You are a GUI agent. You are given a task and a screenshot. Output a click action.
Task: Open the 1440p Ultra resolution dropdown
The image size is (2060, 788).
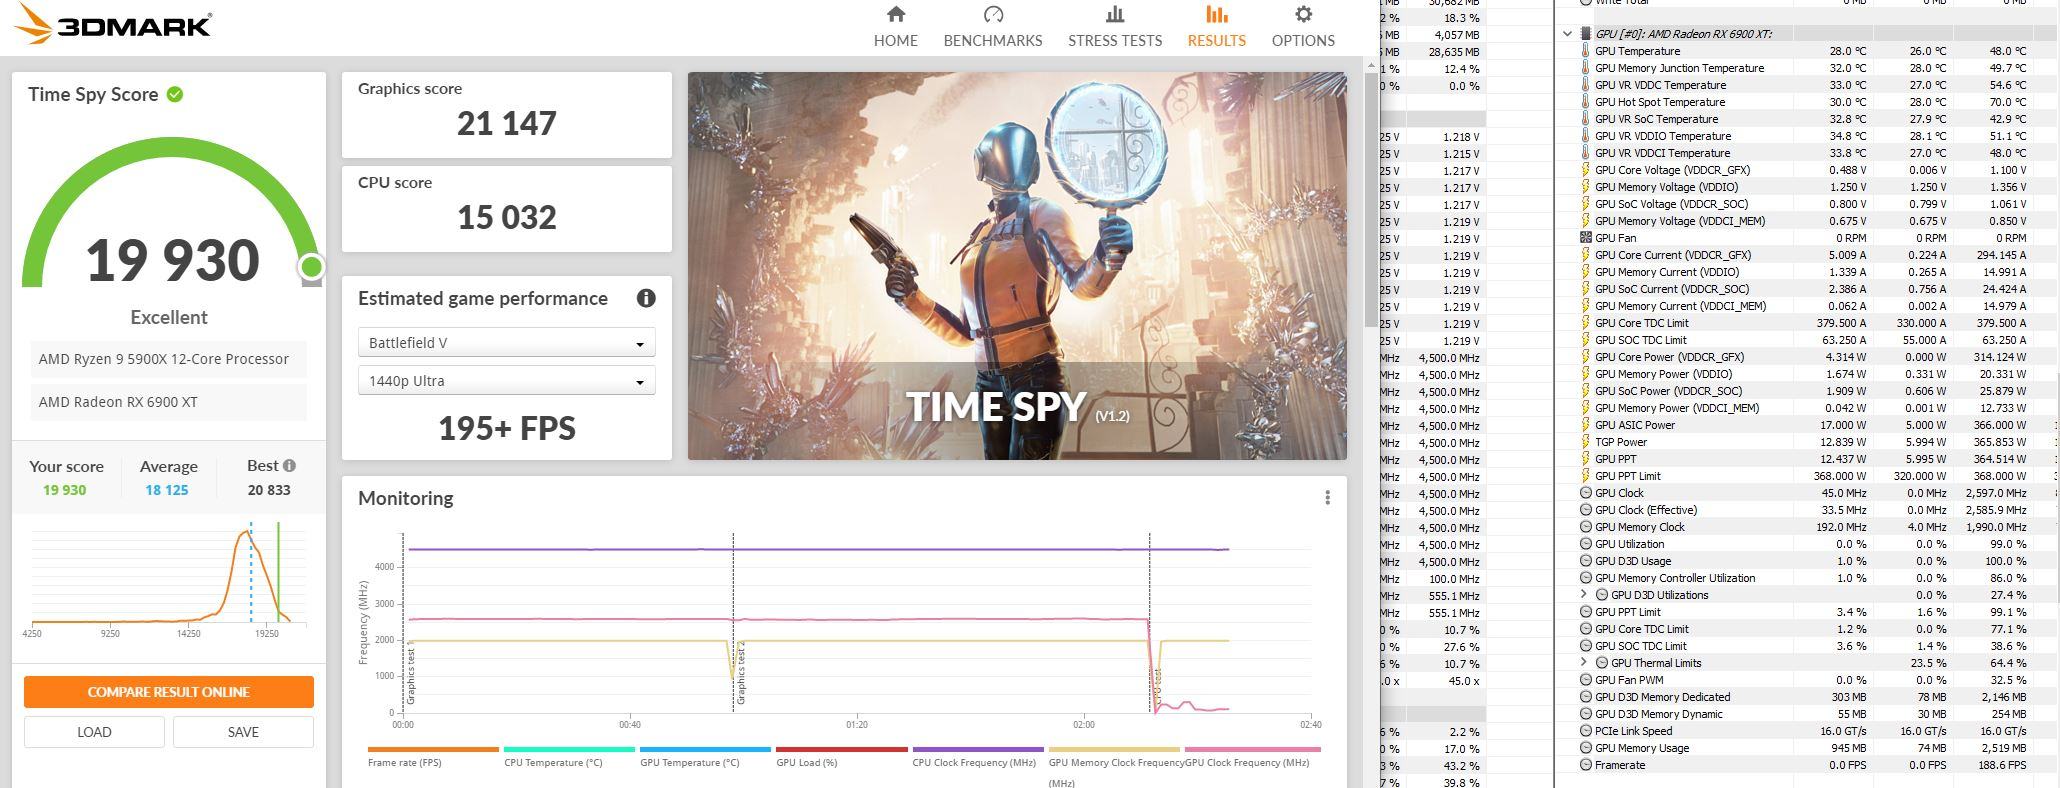tap(507, 381)
